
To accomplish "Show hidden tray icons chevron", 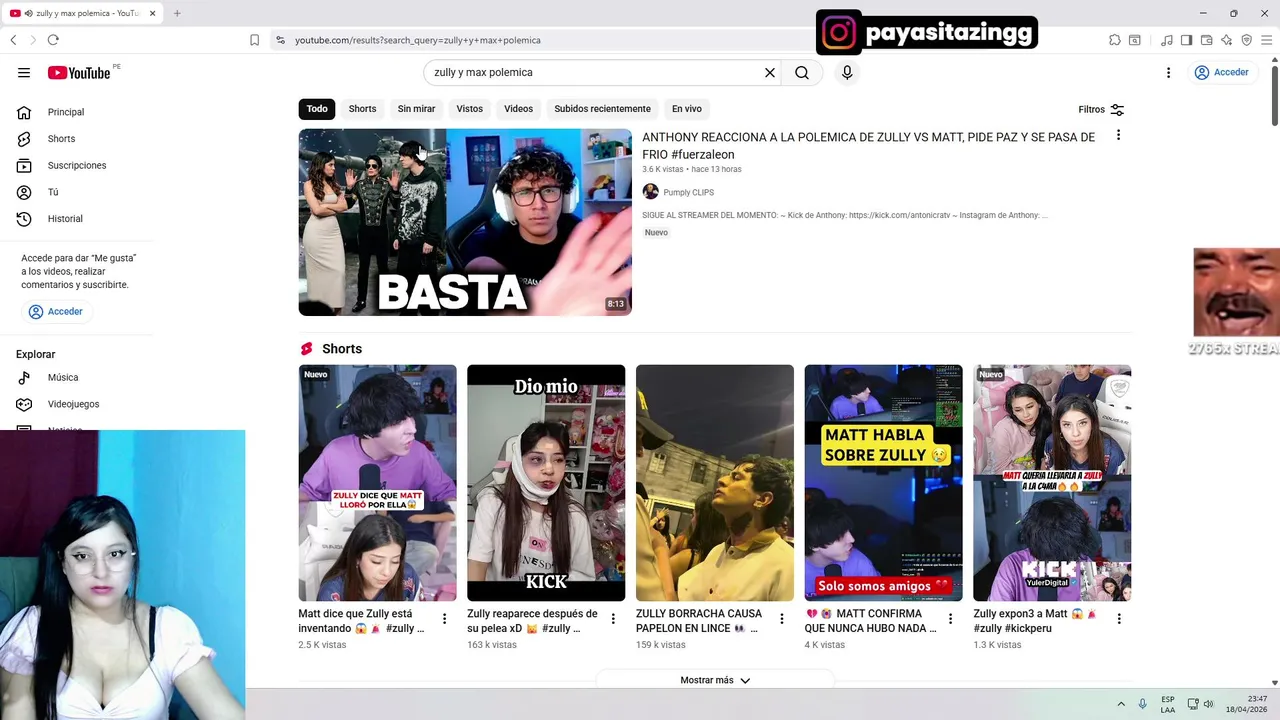I will coord(1121,704).
